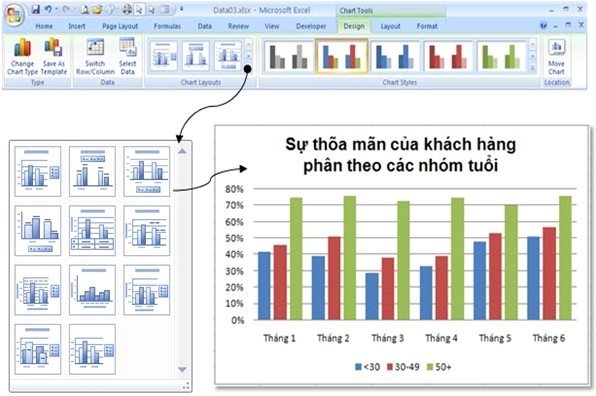Select Layout 2 in expanded layouts gallery

(92, 171)
